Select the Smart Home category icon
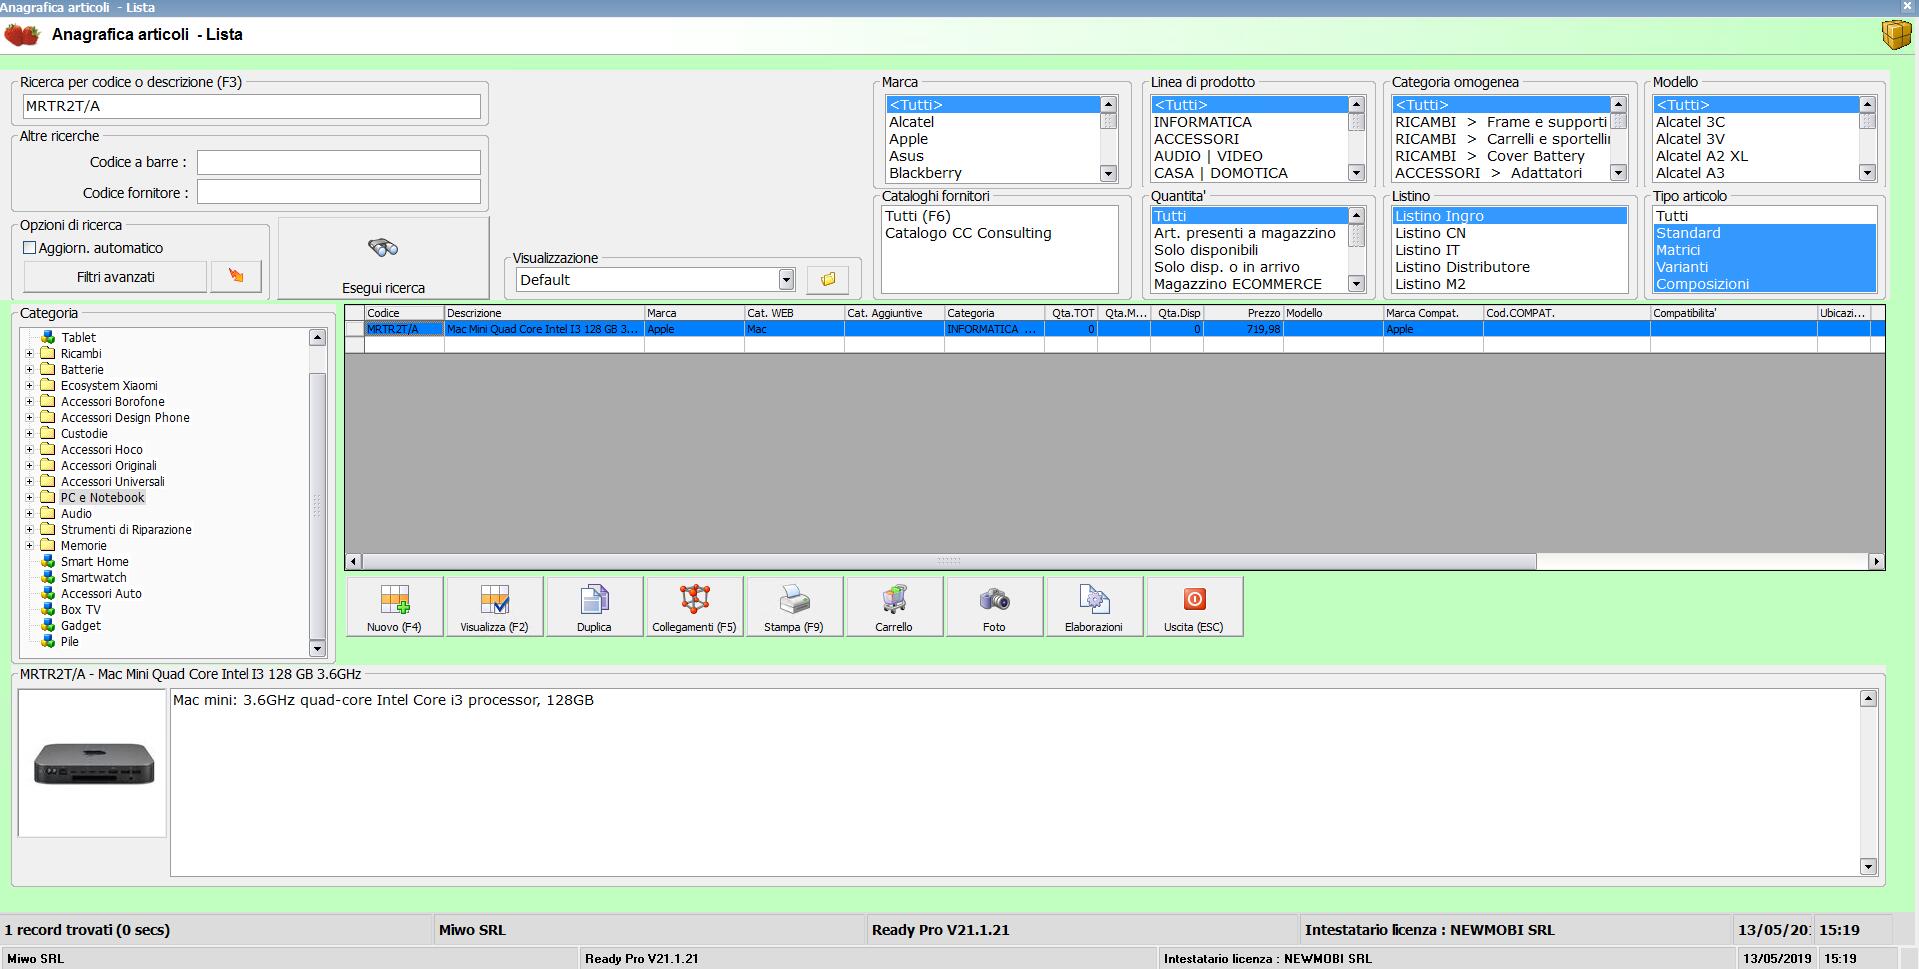 [x=47, y=562]
